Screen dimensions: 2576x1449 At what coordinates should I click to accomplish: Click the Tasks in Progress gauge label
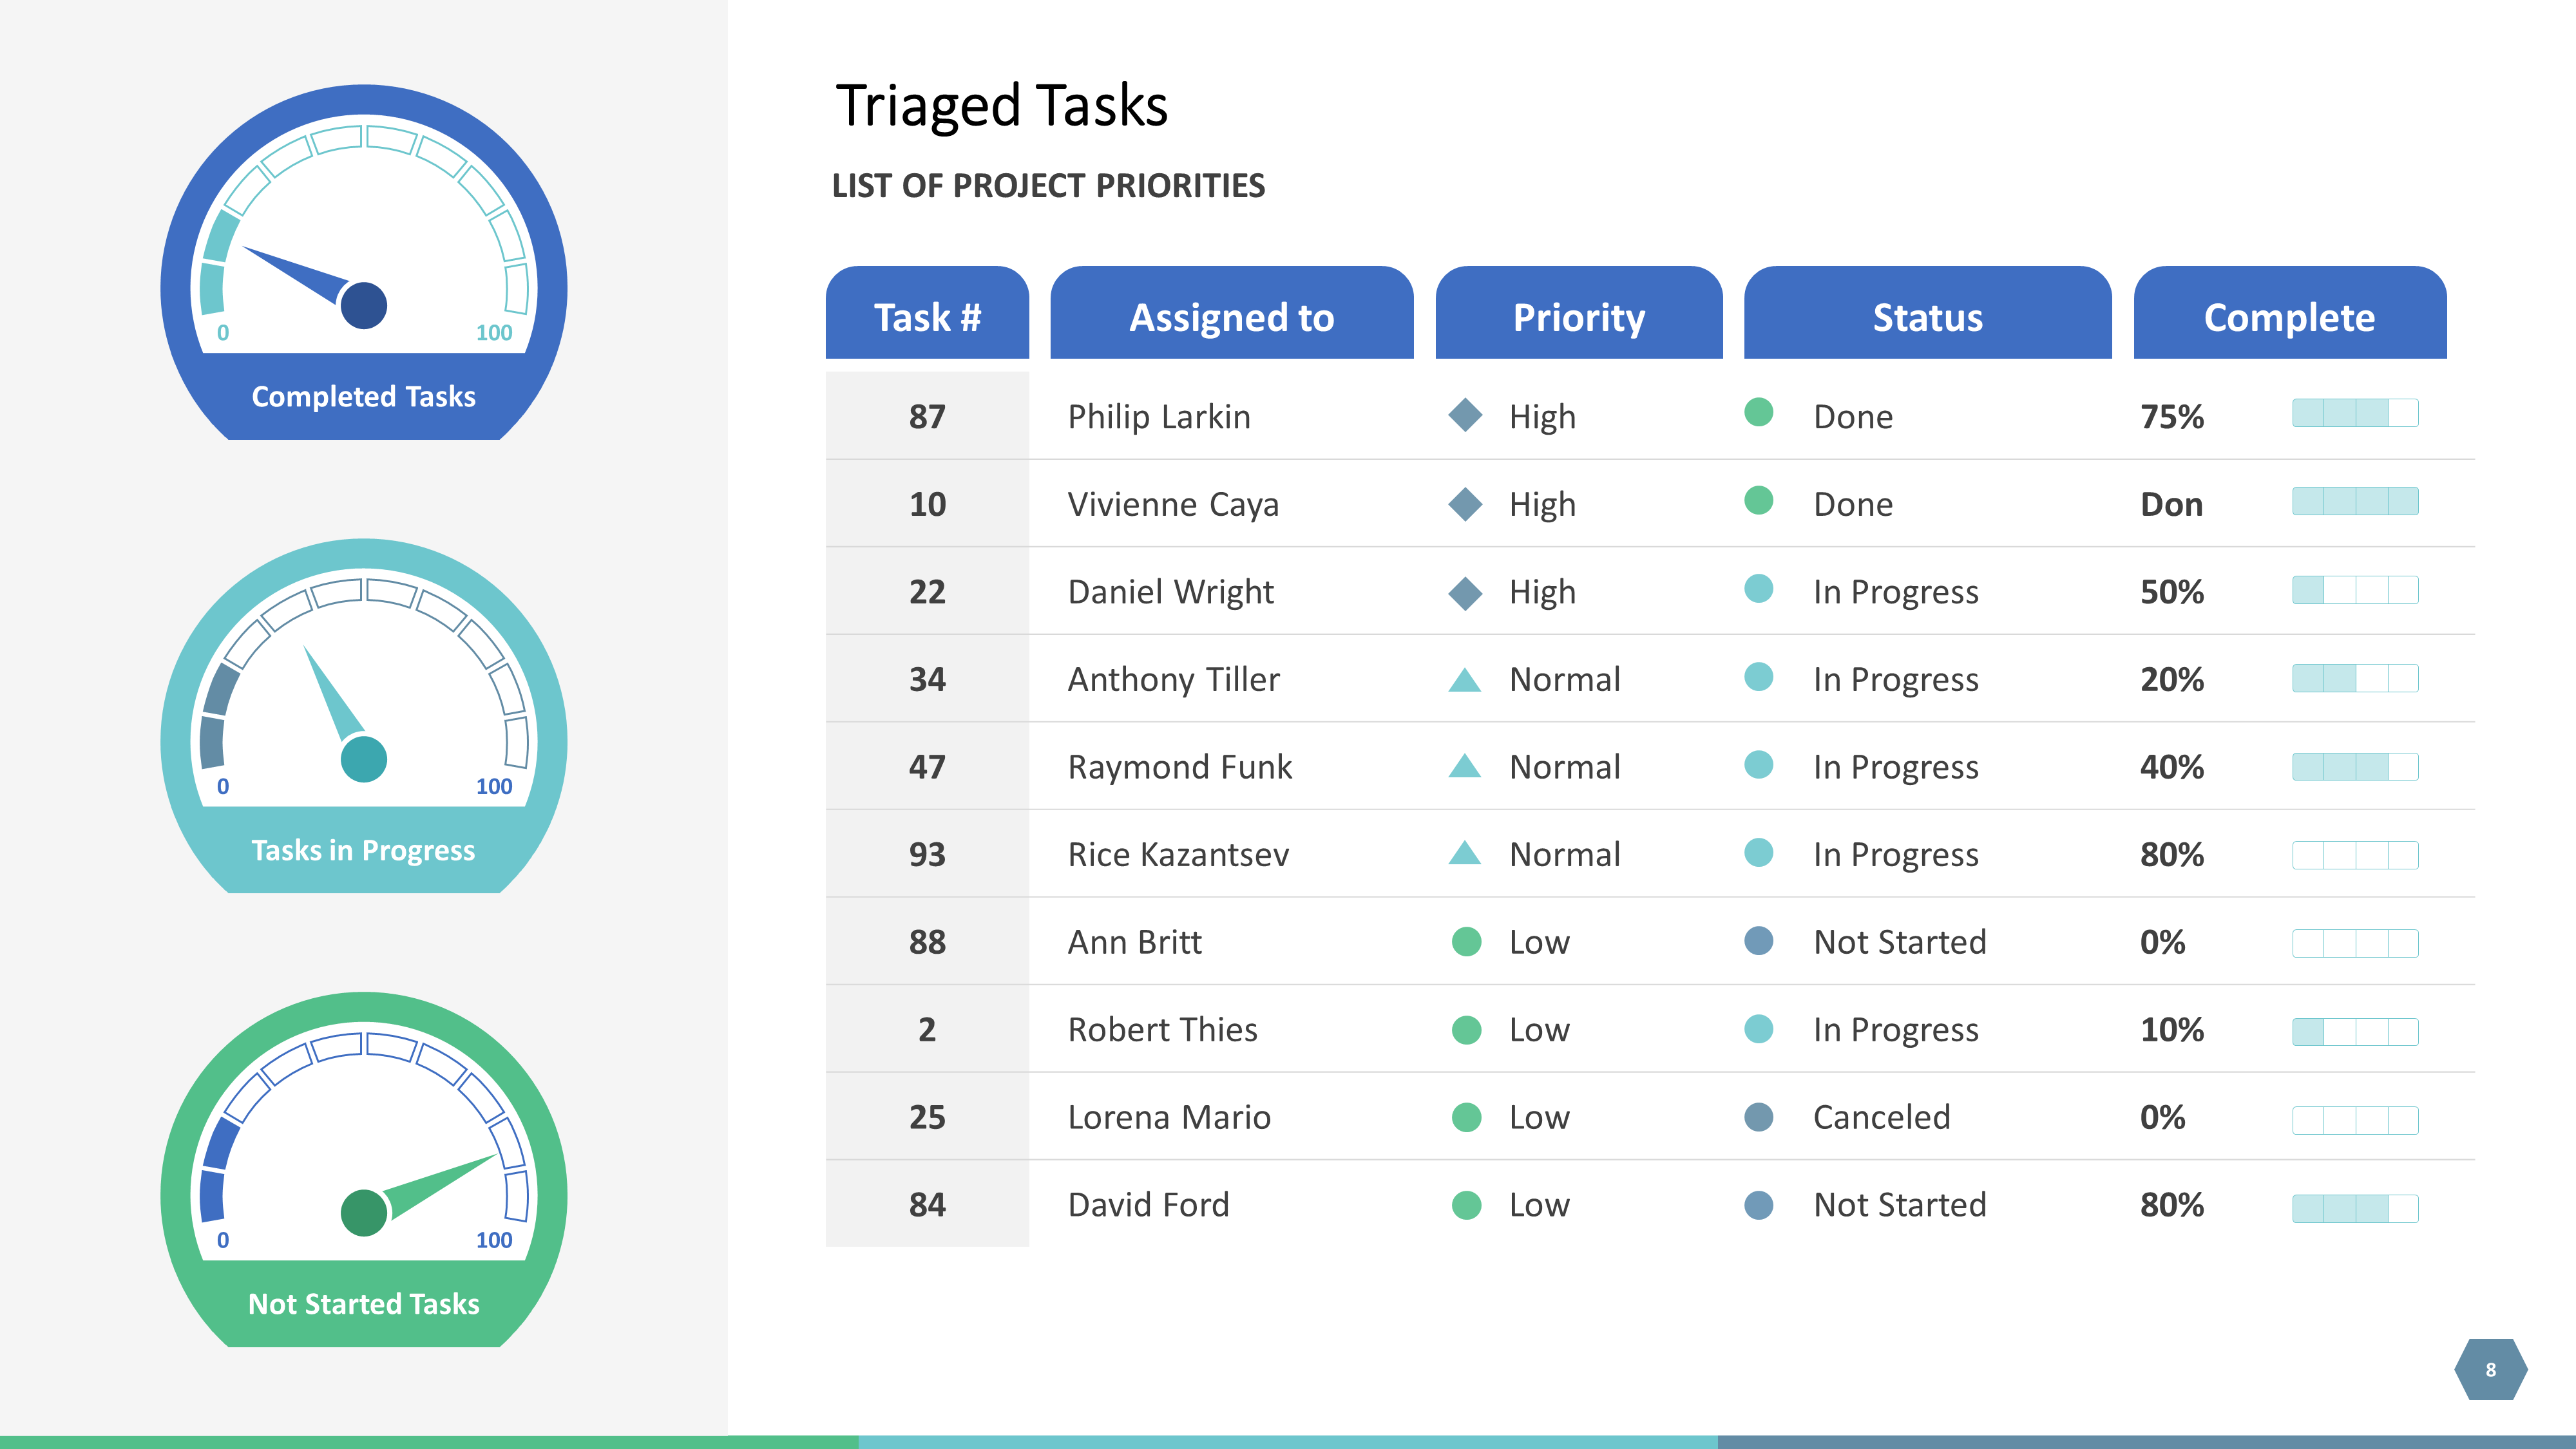[x=363, y=850]
